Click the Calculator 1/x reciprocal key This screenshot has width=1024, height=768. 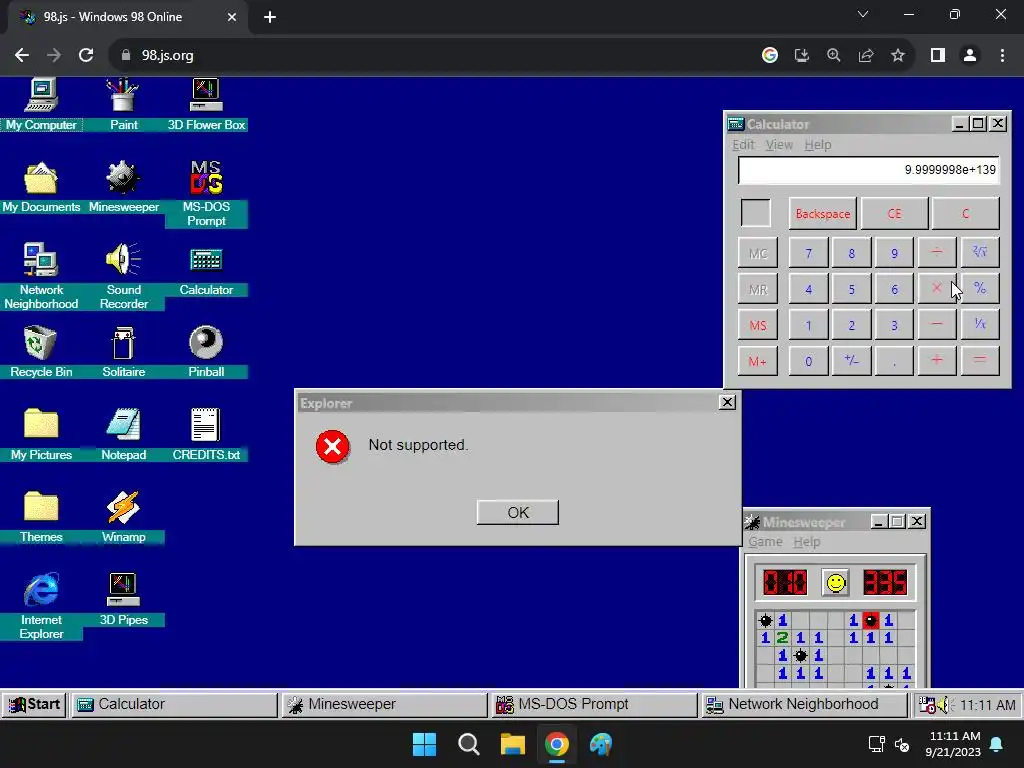pos(980,325)
